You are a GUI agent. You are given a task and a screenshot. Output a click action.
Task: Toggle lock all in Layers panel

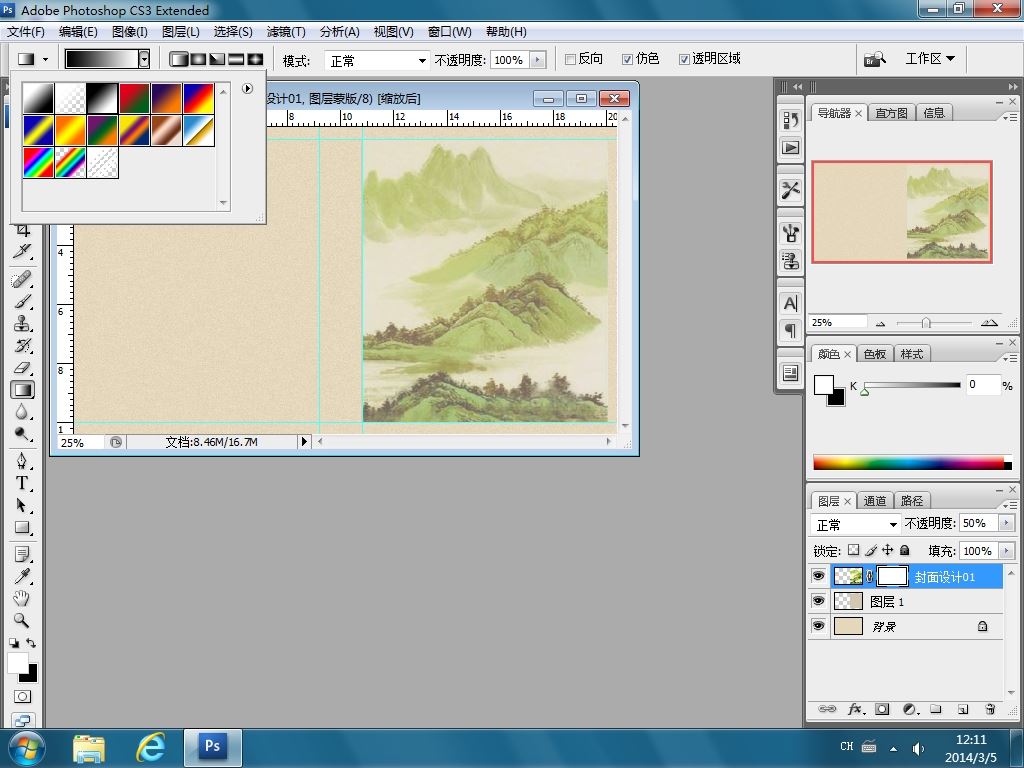pyautogui.click(x=904, y=550)
